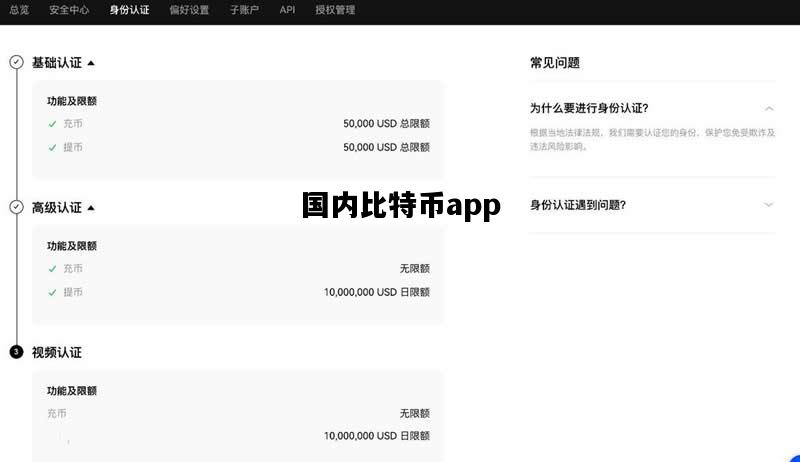Click the 为什么要进行身份认证? question text
The height and width of the screenshot is (462, 800).
[x=589, y=108]
